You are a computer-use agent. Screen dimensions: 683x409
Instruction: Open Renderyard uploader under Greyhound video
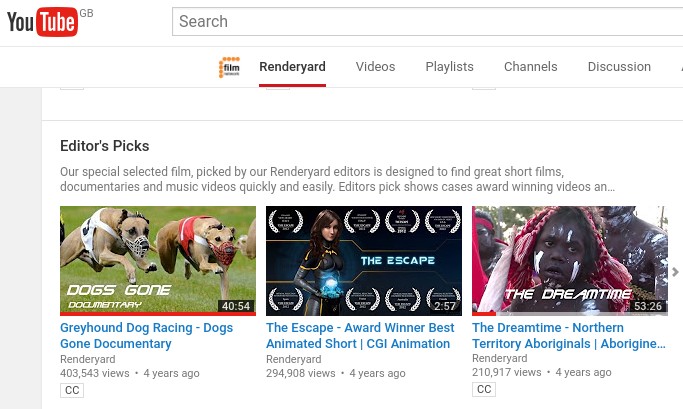coord(88,359)
